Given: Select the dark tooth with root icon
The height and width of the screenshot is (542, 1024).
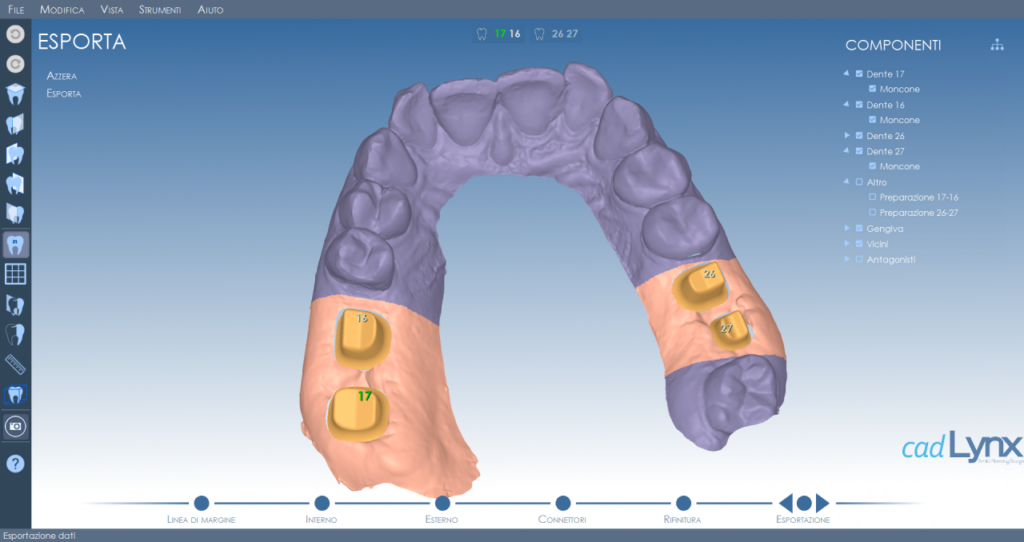Looking at the screenshot, I should (15, 305).
